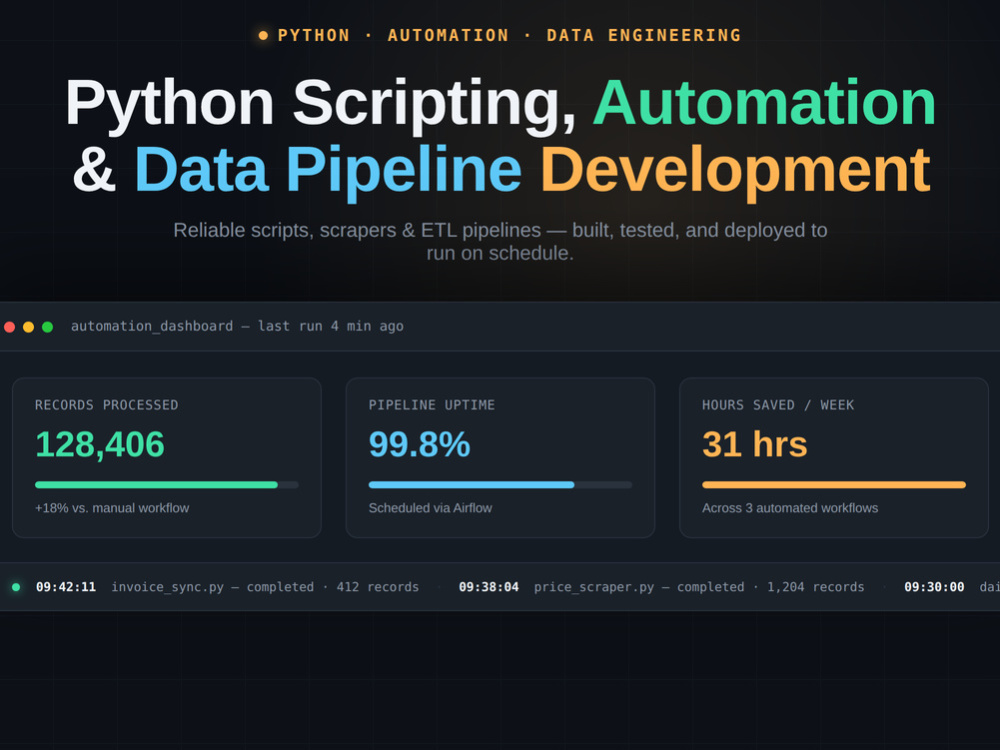Select the Records Processed card
This screenshot has width=1000, height=750.
click(166, 457)
